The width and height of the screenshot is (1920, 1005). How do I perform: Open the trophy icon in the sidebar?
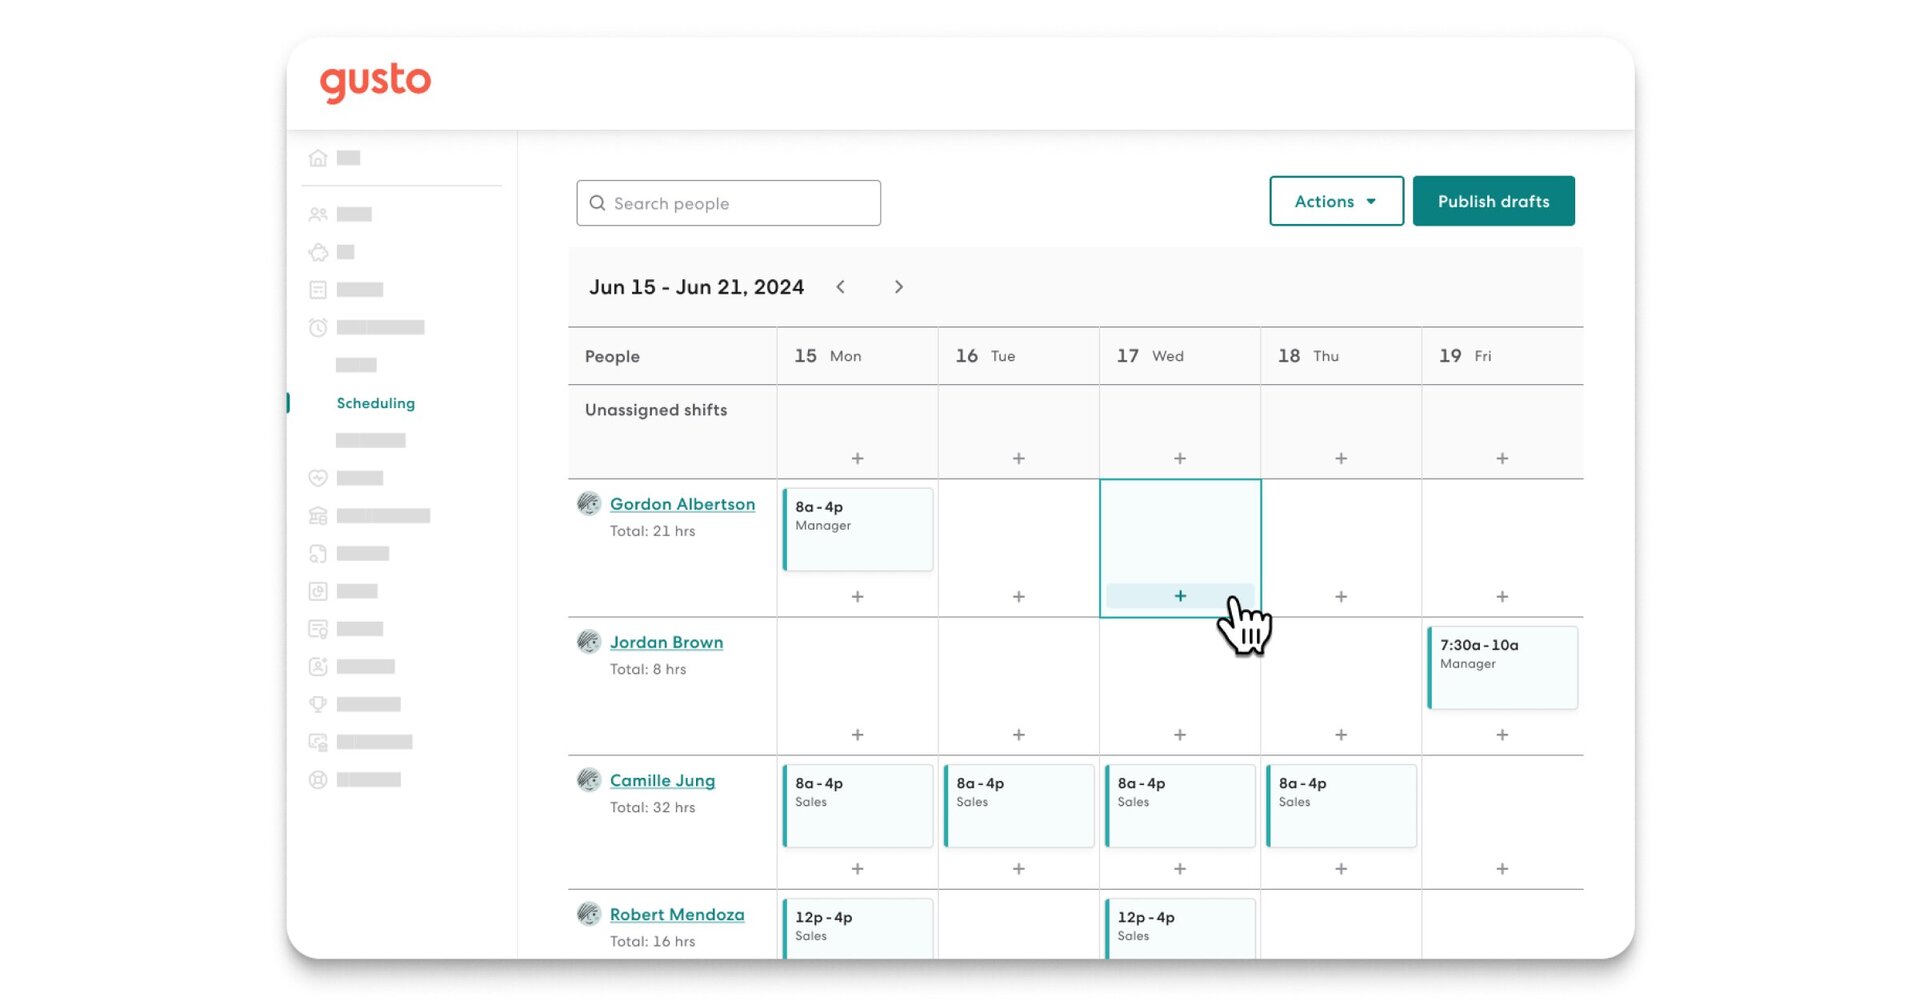tap(318, 704)
